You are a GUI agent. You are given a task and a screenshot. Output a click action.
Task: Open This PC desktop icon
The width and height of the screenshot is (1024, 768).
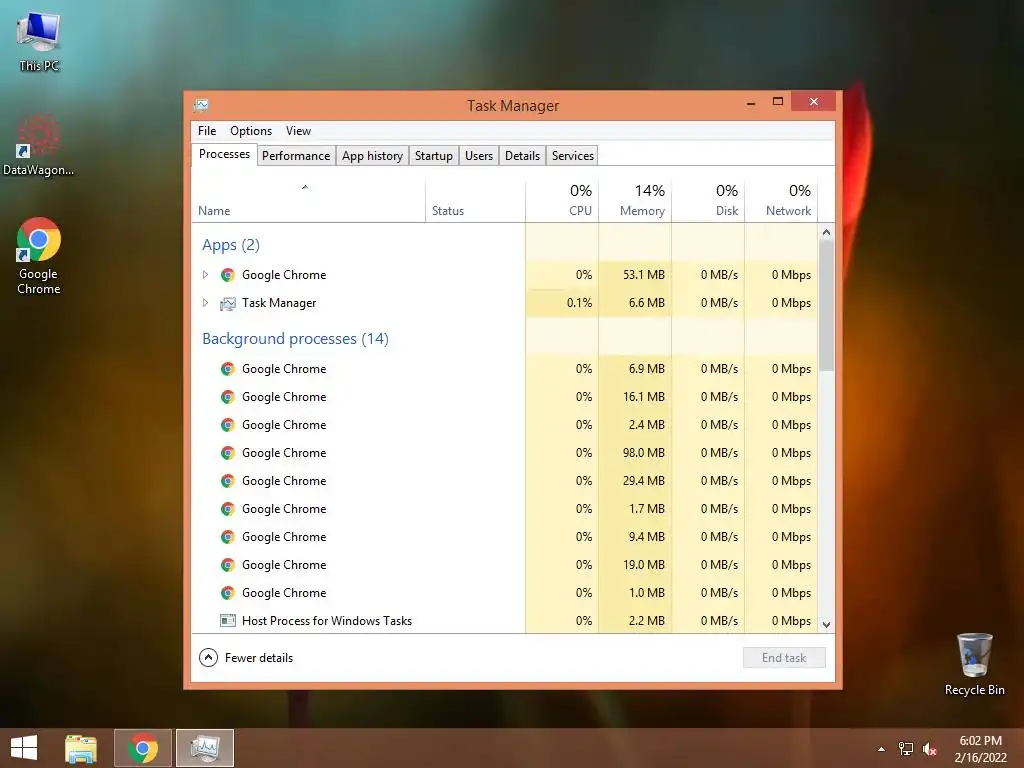(39, 40)
